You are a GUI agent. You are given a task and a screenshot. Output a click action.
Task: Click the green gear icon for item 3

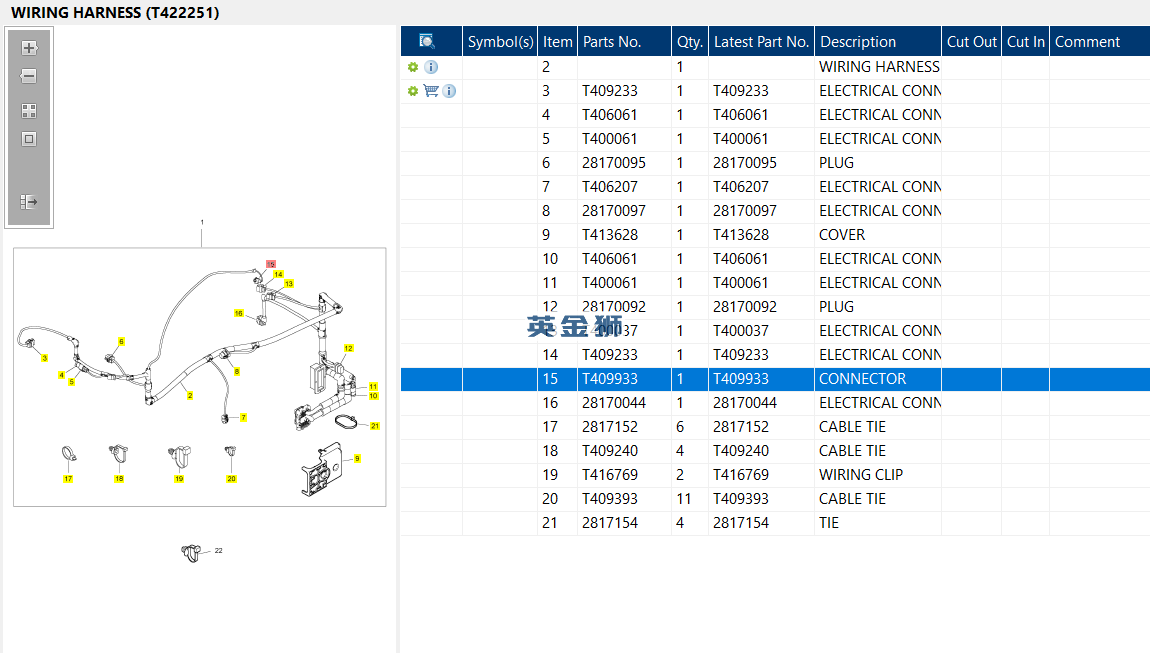412,91
